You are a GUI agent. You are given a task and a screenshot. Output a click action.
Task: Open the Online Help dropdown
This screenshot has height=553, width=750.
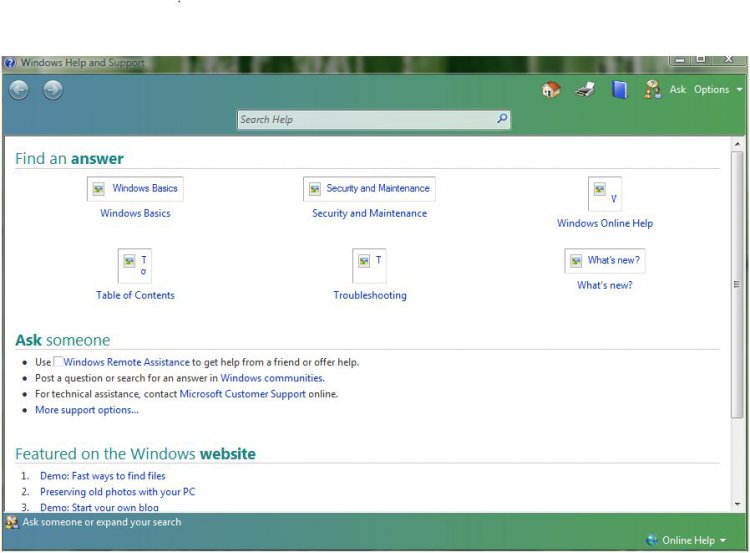694,540
